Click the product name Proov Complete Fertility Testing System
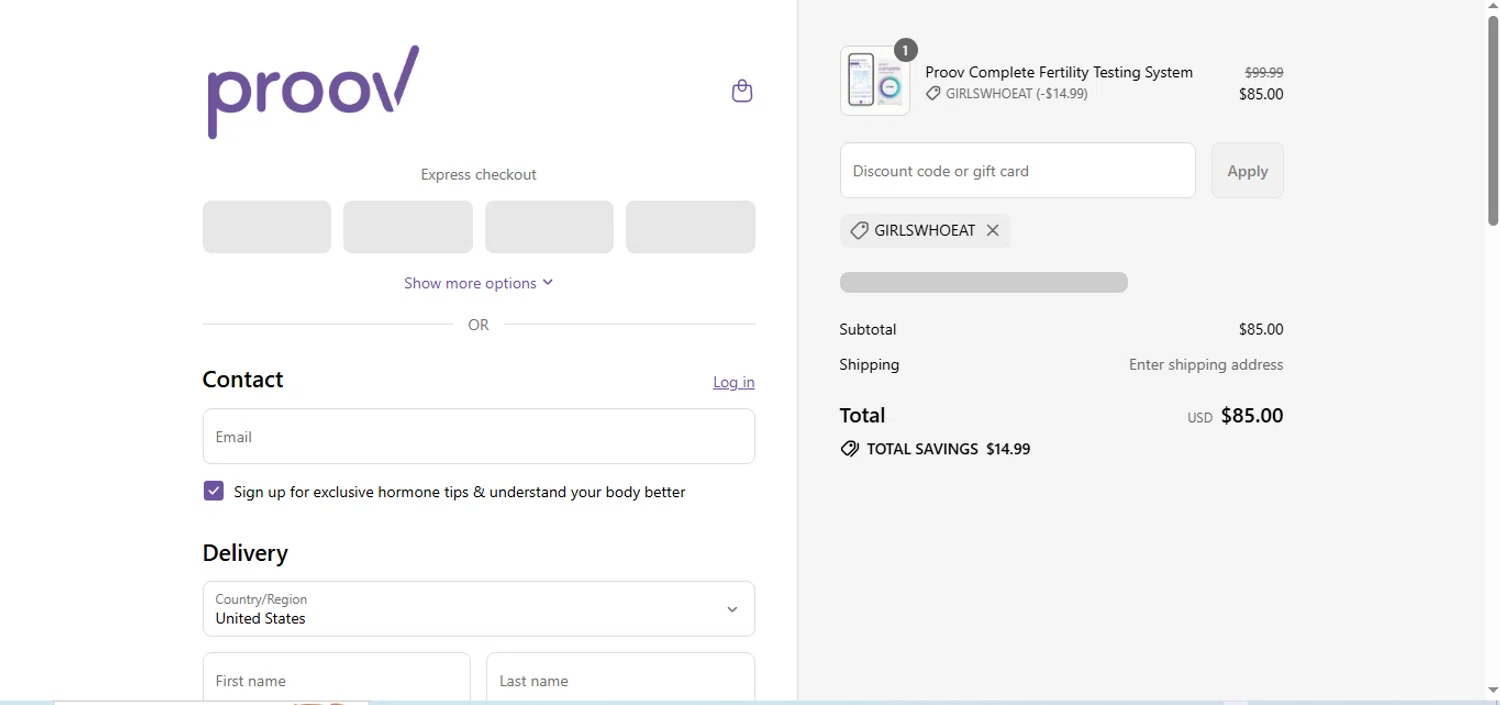Viewport: 1500px width, 705px height. (1059, 72)
